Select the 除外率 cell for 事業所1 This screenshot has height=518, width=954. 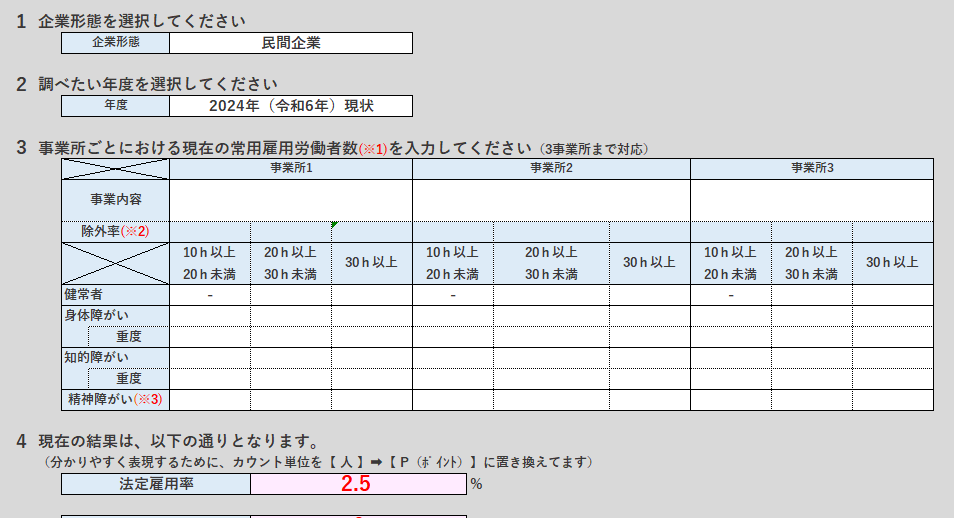point(290,231)
